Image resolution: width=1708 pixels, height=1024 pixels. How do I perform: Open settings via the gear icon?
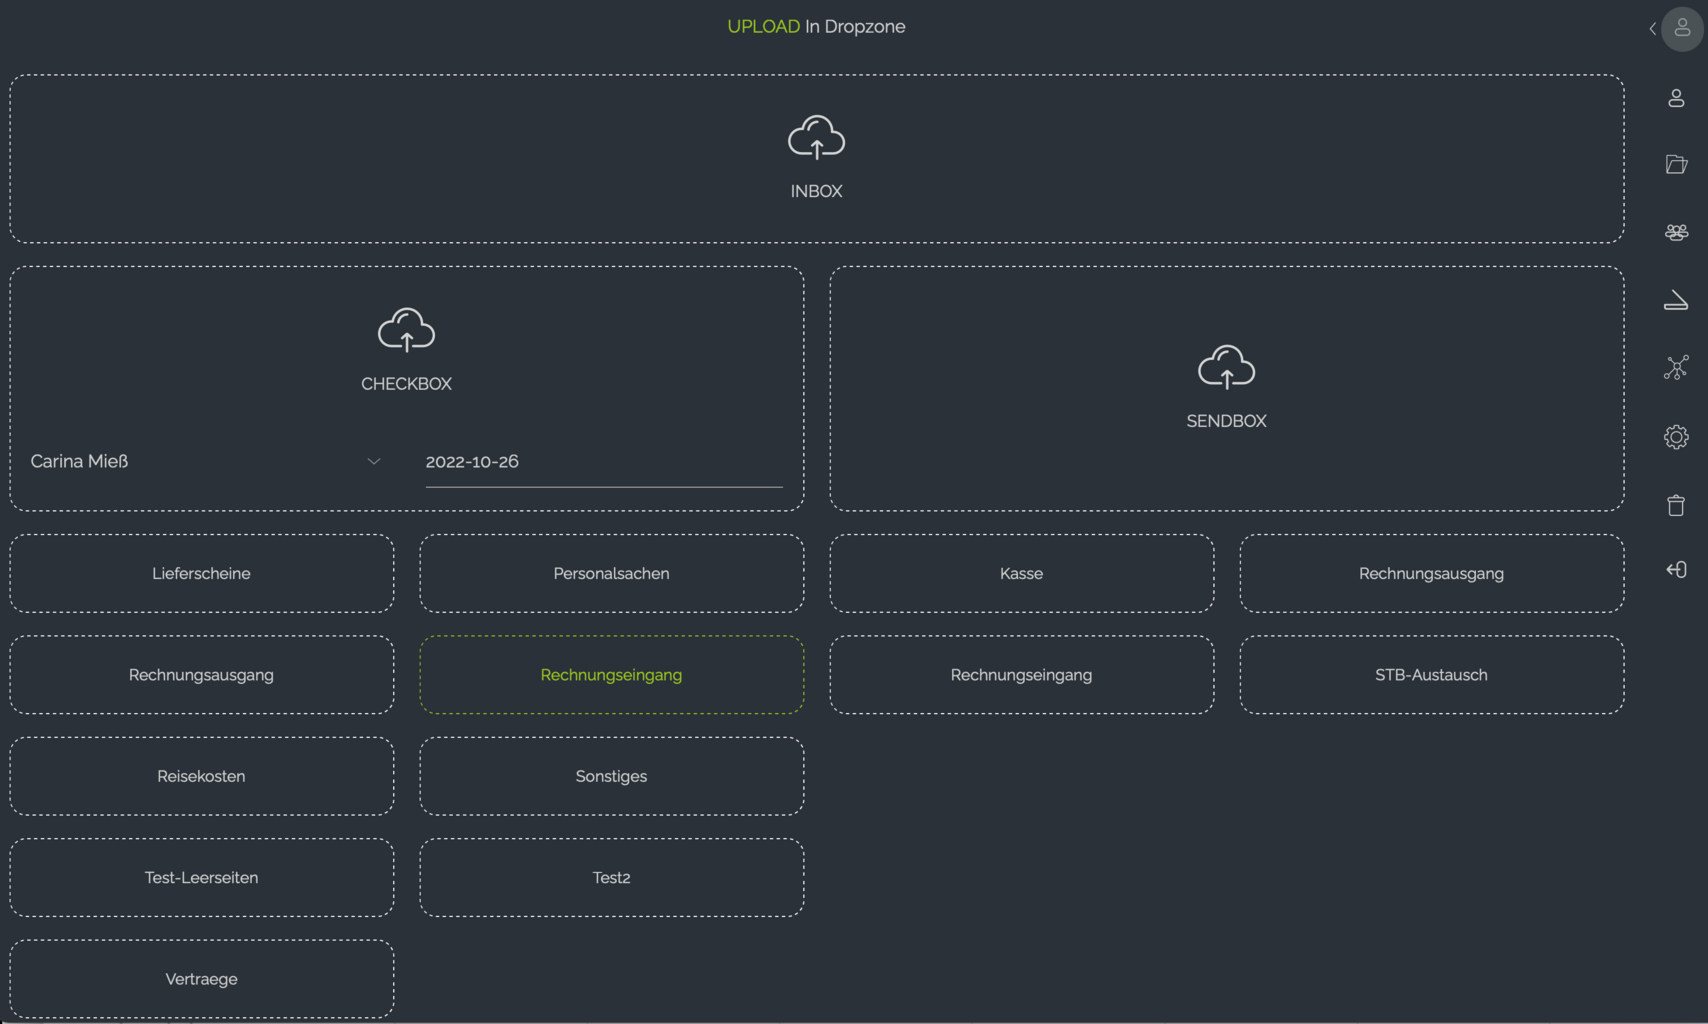(x=1676, y=437)
